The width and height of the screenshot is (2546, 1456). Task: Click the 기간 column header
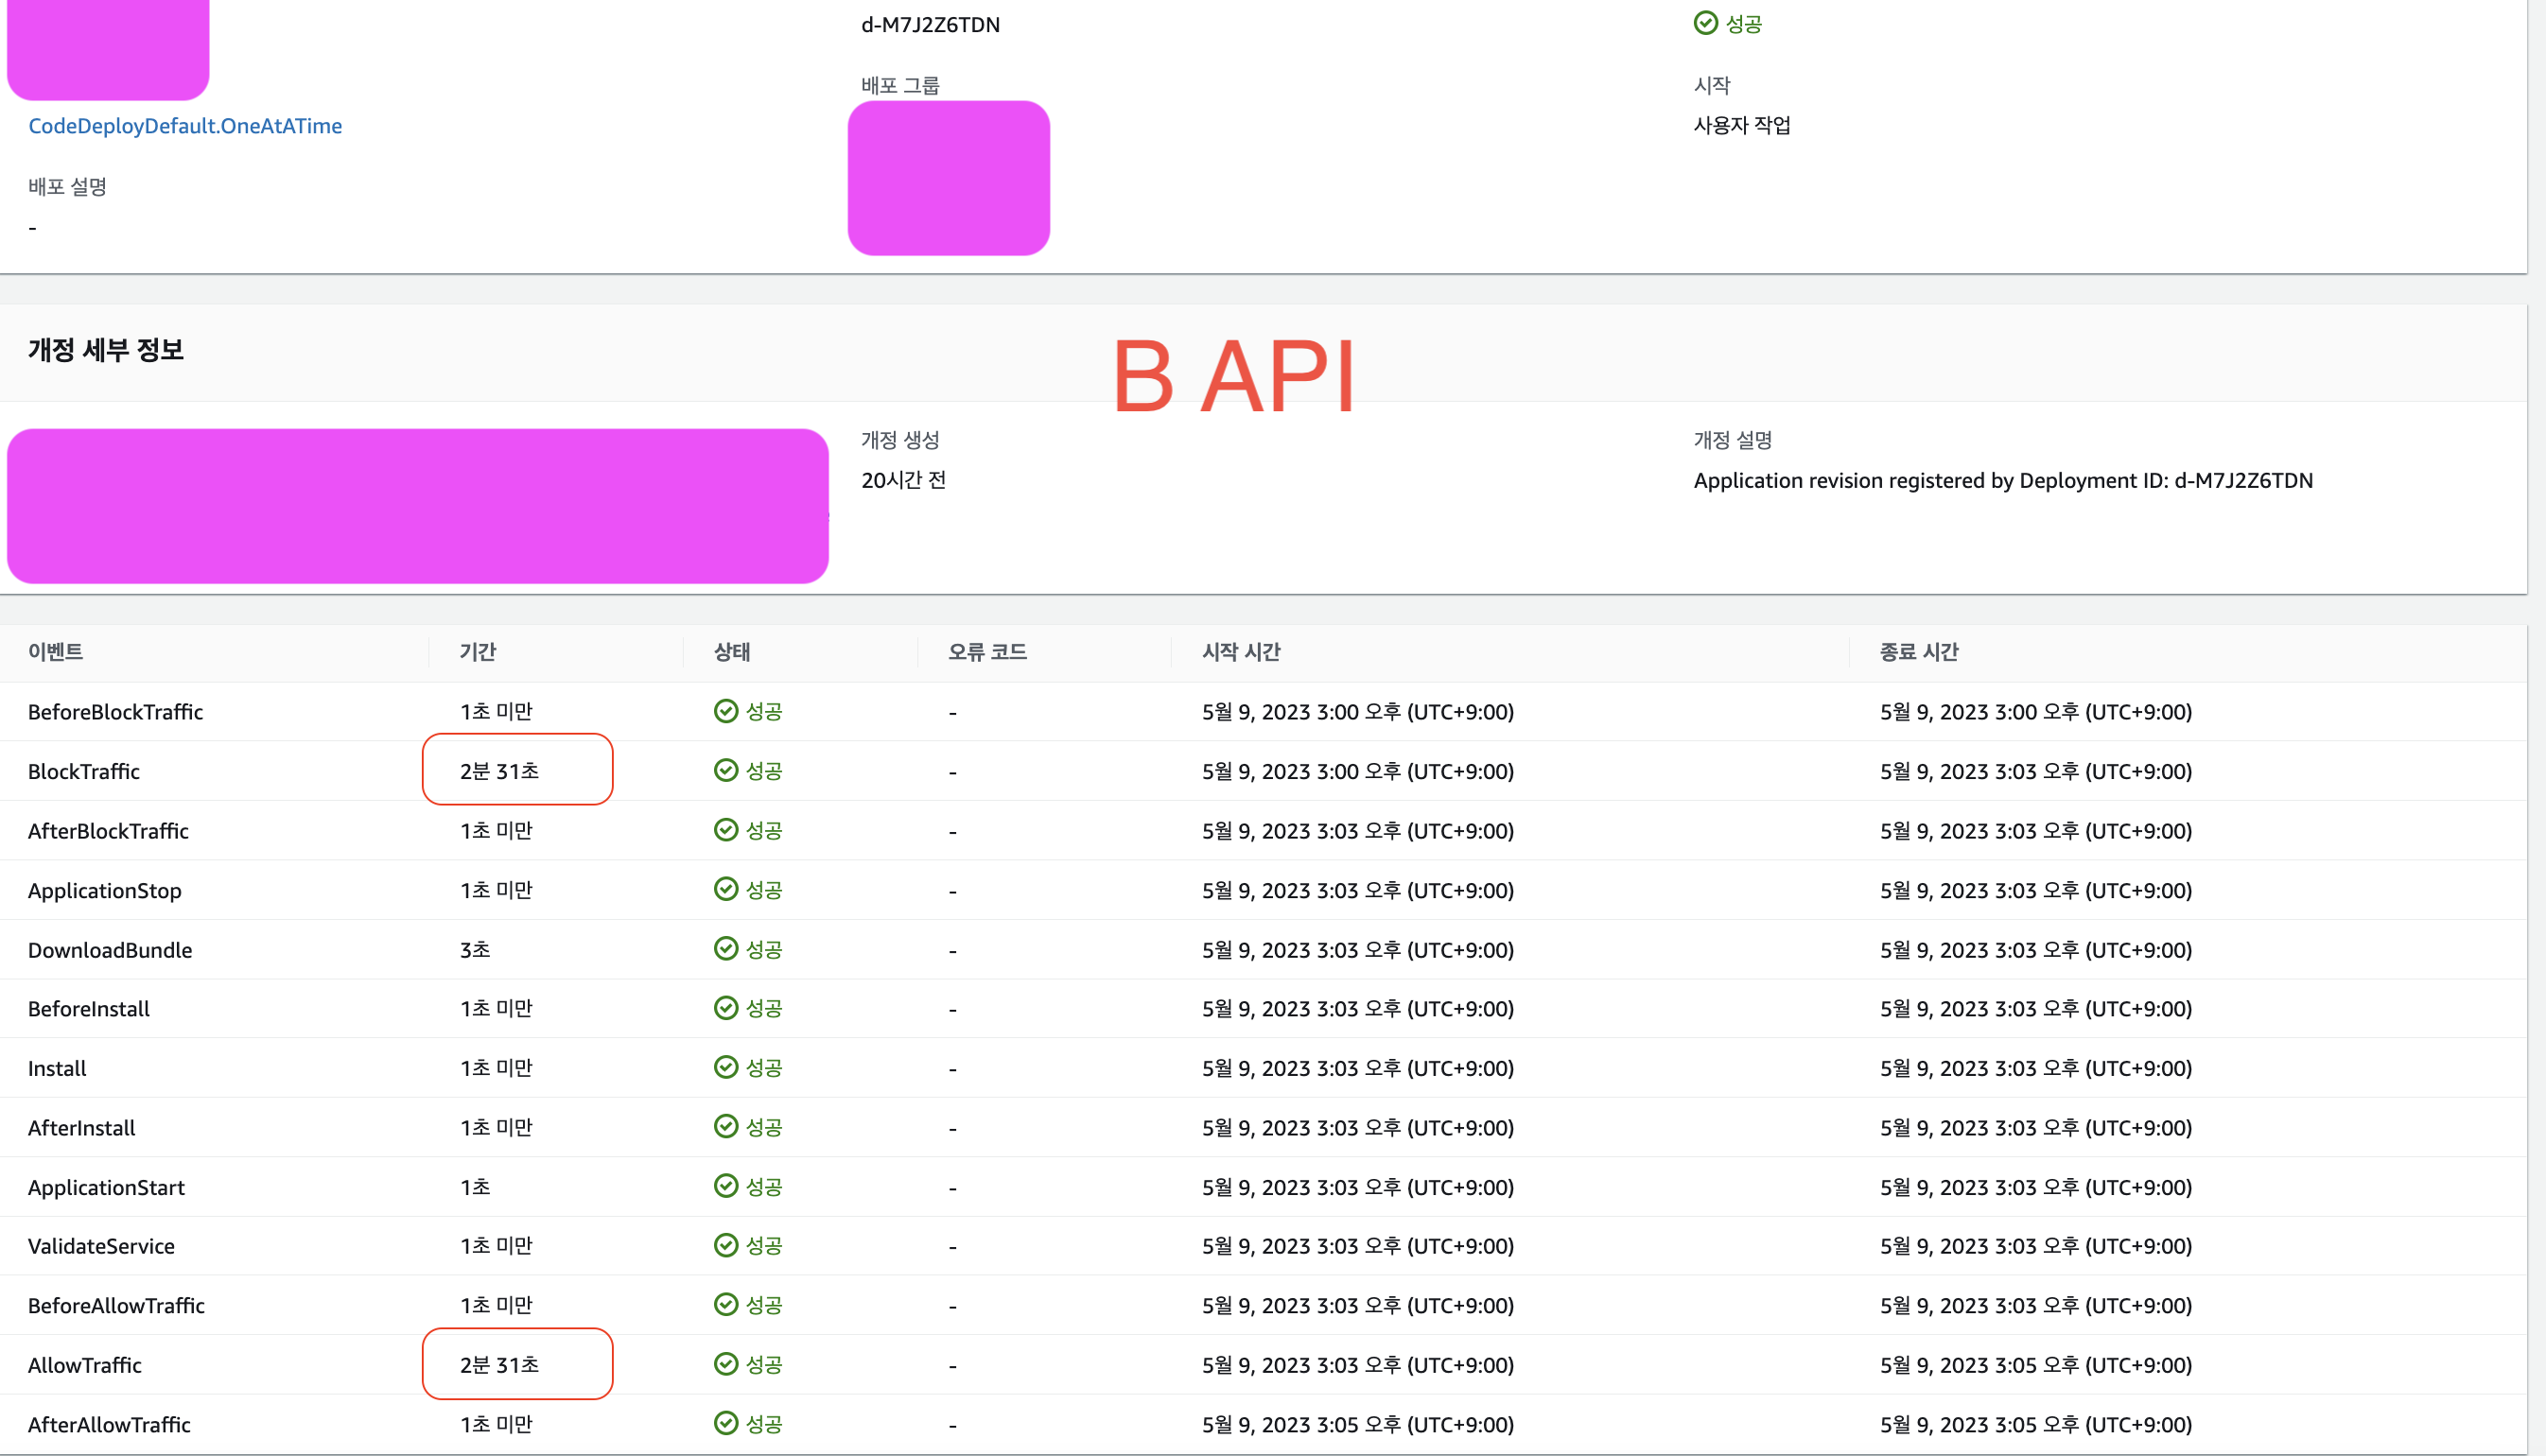pos(478,652)
